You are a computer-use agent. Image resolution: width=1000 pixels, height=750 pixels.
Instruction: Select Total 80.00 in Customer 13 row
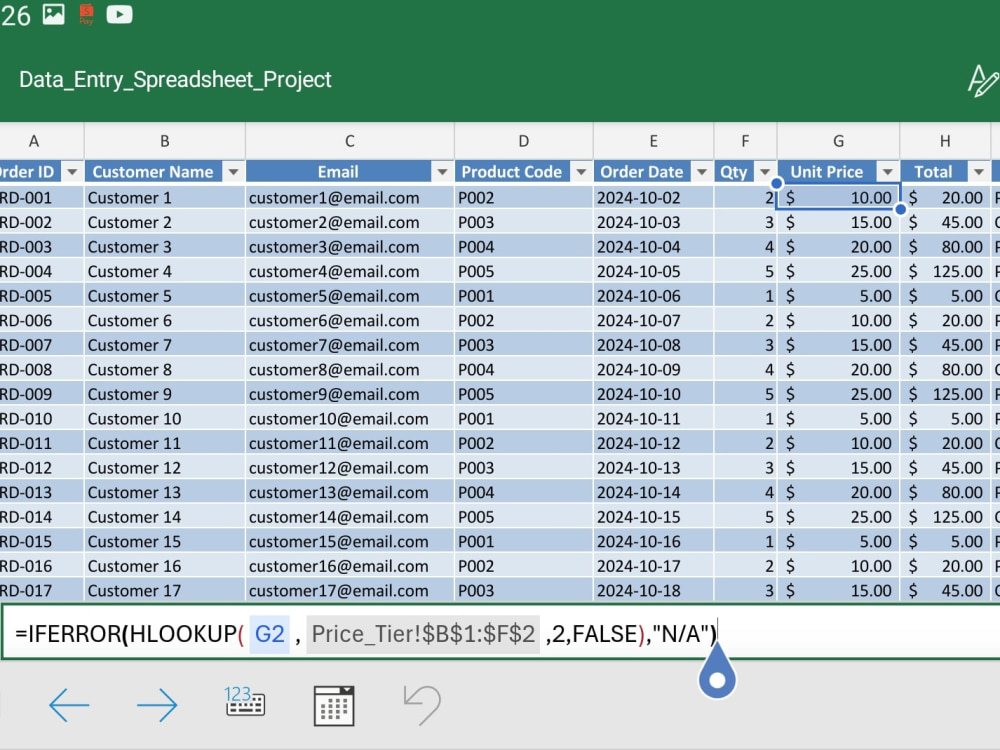[945, 492]
